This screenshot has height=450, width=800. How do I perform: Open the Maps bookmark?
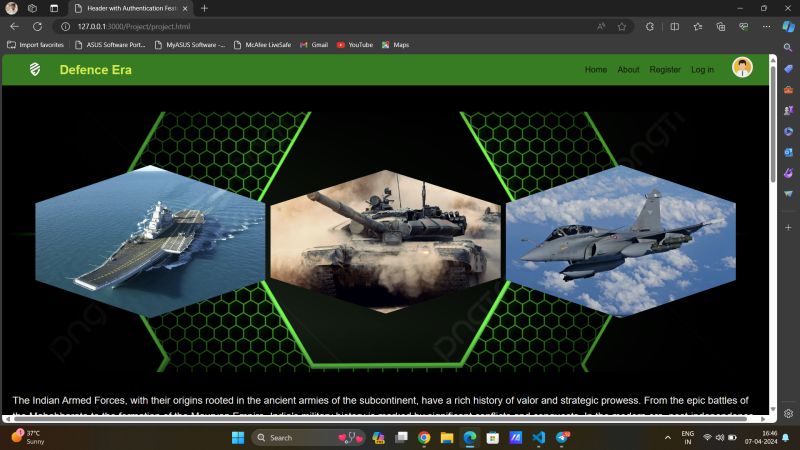pyautogui.click(x=395, y=45)
